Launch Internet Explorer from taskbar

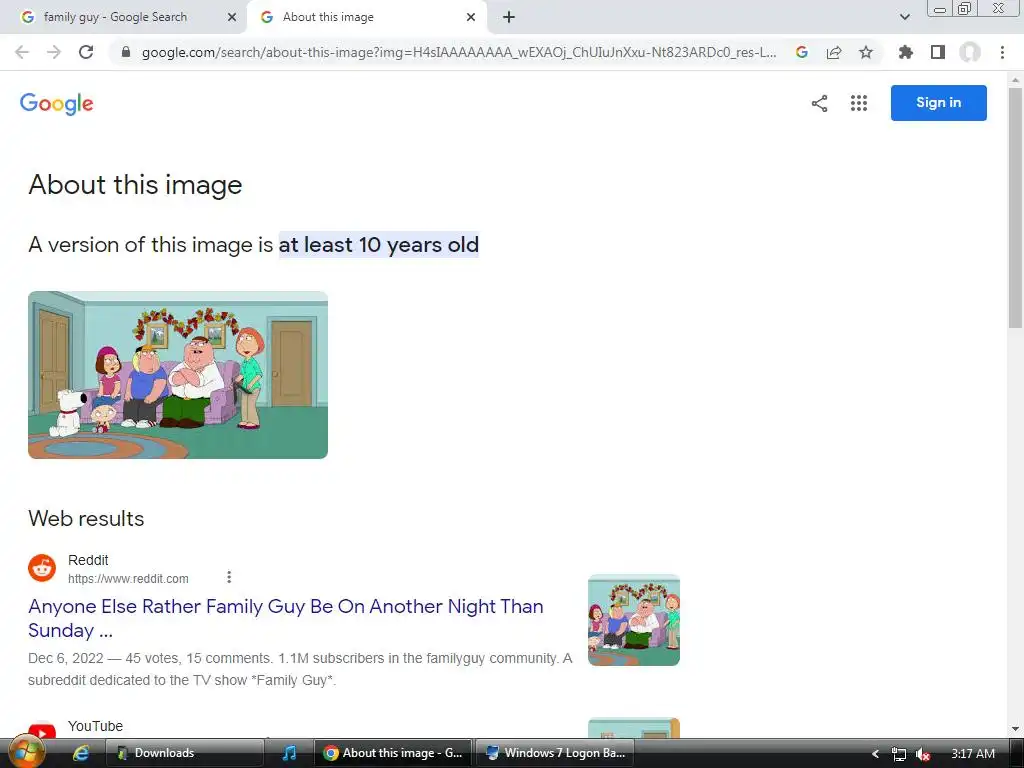click(80, 753)
